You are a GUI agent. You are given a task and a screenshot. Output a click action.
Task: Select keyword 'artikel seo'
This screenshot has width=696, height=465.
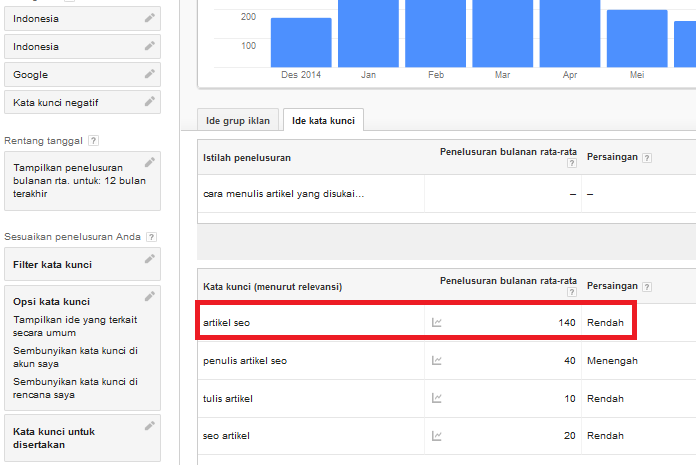226,323
